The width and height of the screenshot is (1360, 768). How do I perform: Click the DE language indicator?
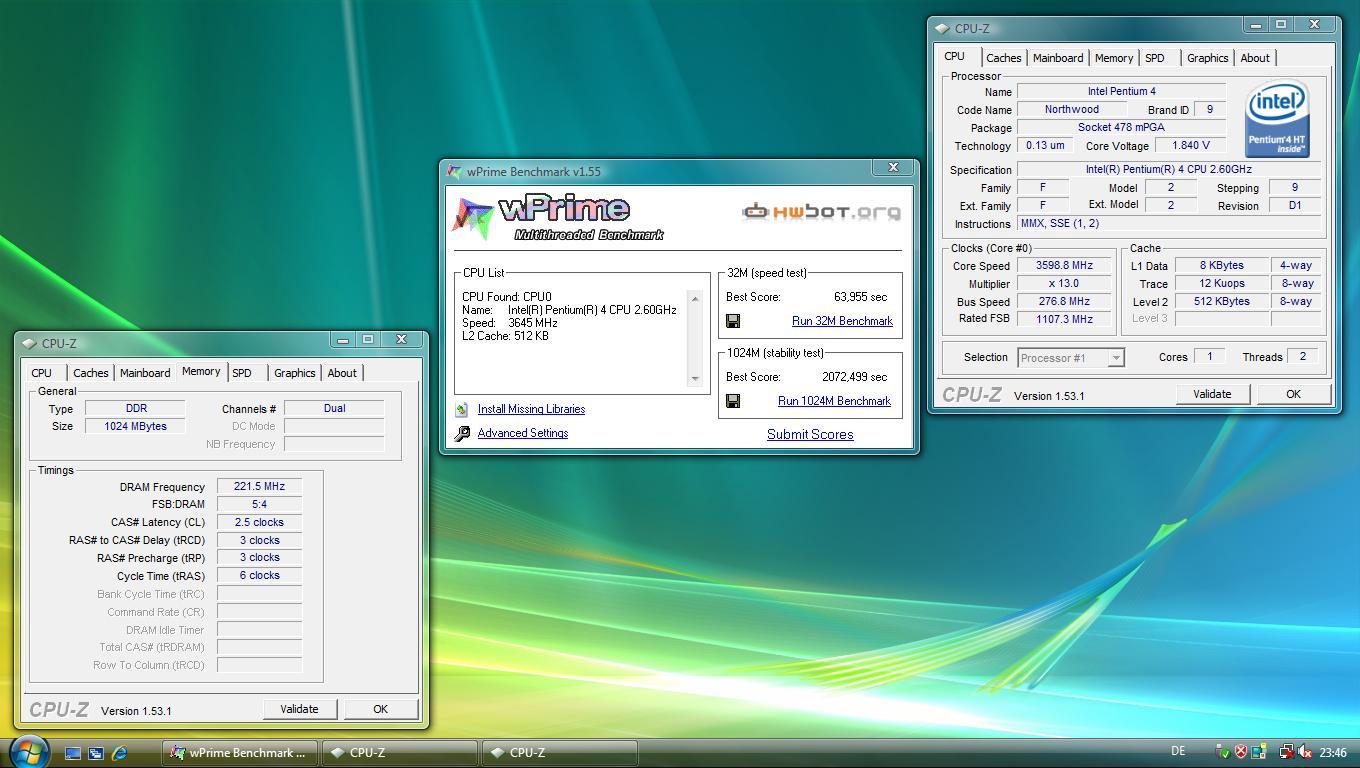tap(1177, 752)
